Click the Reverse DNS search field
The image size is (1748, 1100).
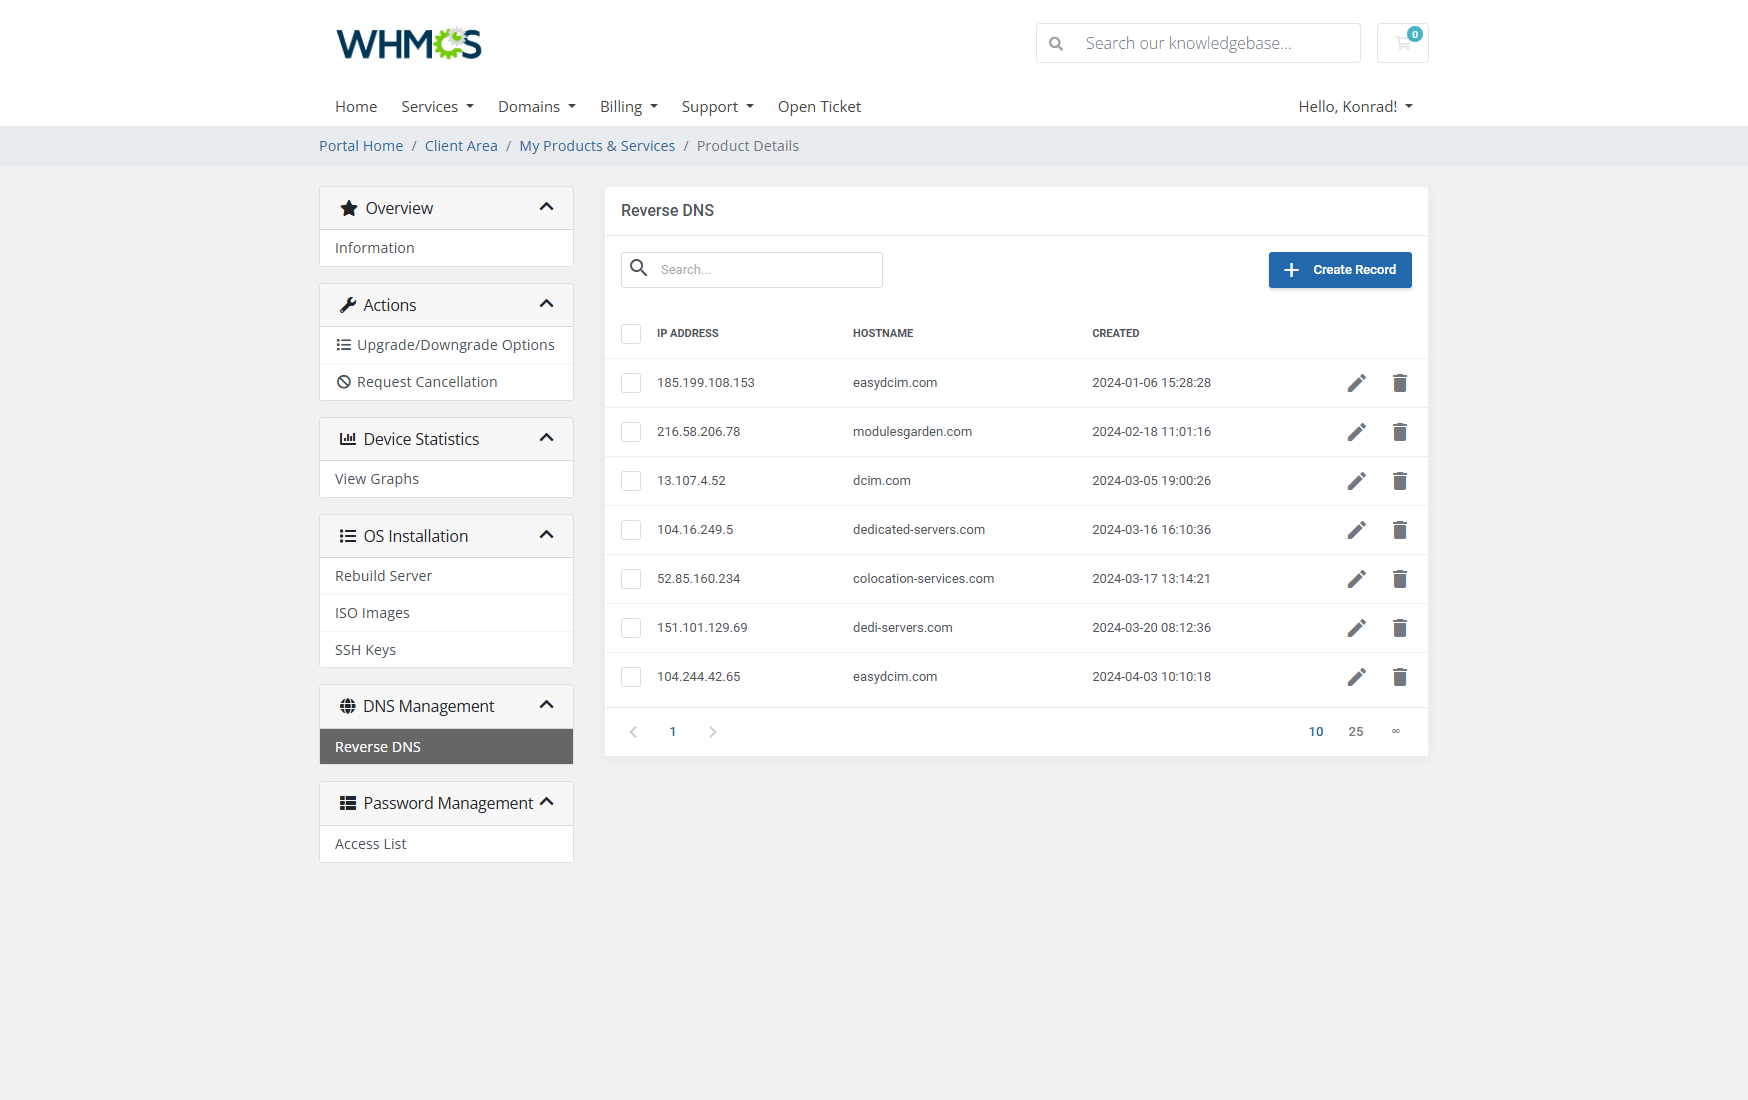(765, 270)
